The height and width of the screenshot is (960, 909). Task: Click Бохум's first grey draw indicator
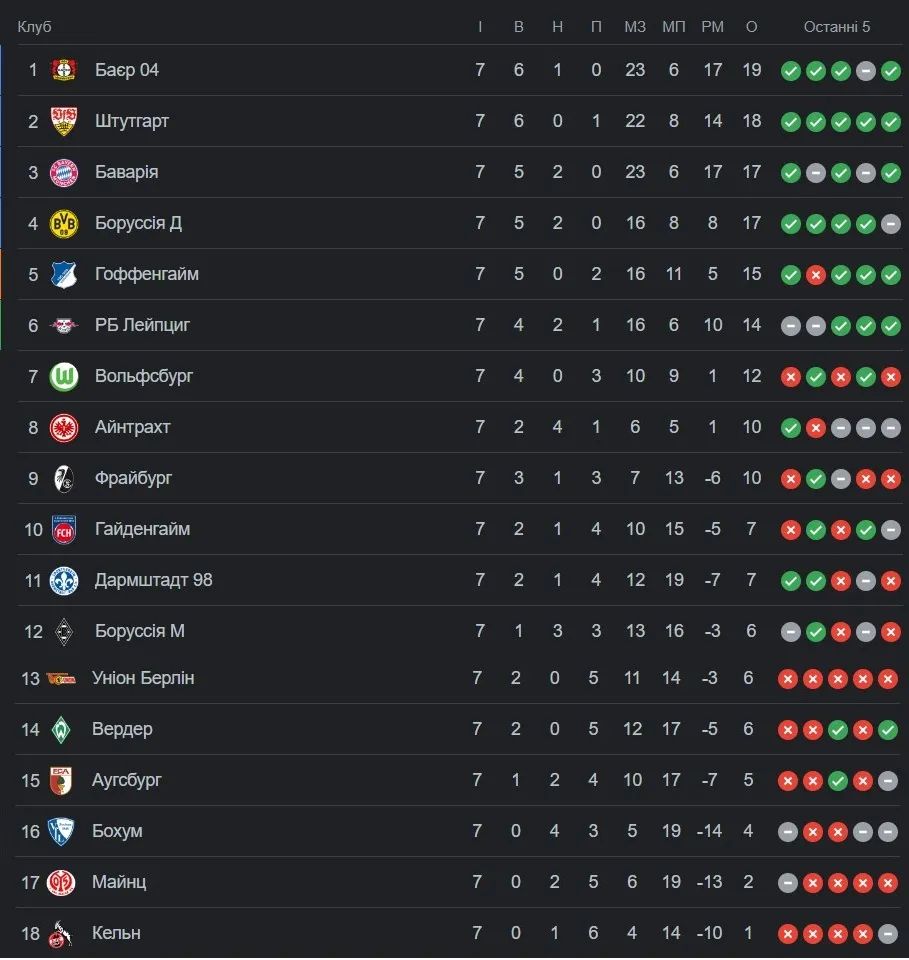788,832
